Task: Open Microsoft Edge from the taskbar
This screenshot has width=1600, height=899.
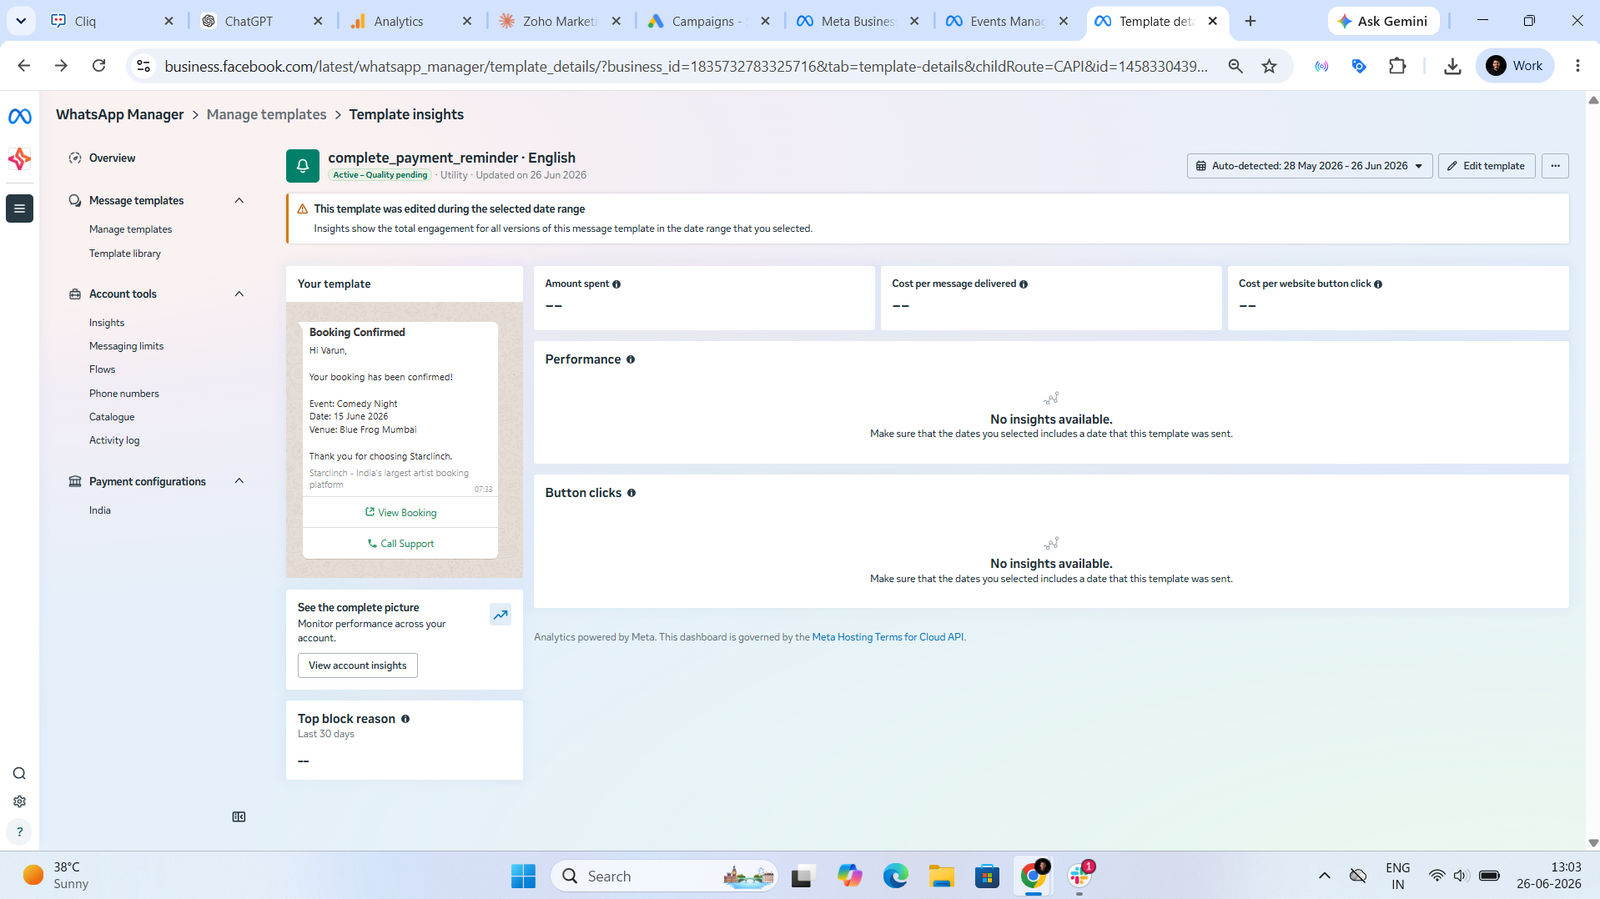Action: [895, 876]
